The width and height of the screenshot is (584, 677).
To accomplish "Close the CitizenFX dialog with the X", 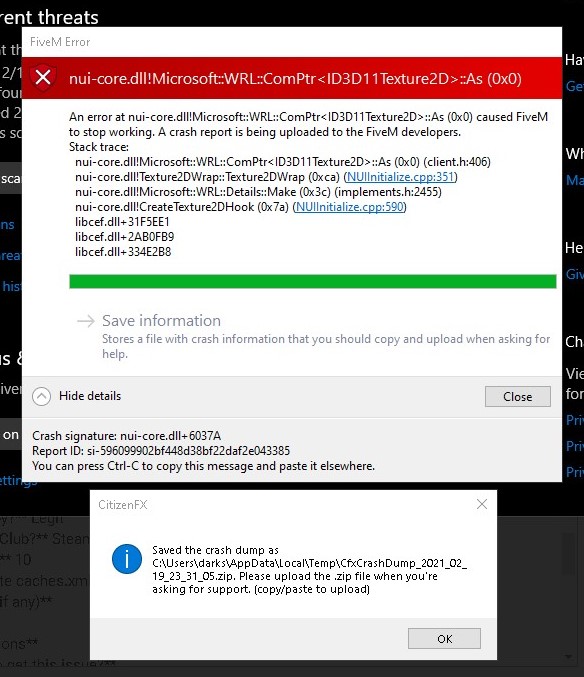I will coord(482,504).
